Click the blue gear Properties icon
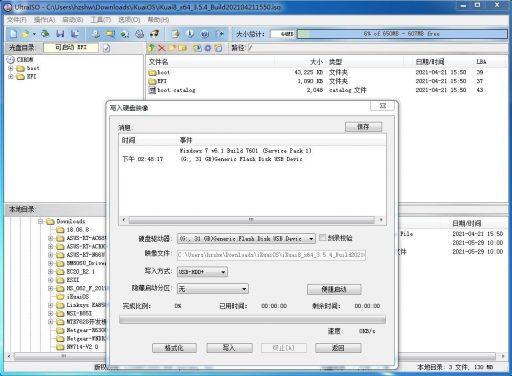The width and height of the screenshot is (512, 376). click(208, 48)
